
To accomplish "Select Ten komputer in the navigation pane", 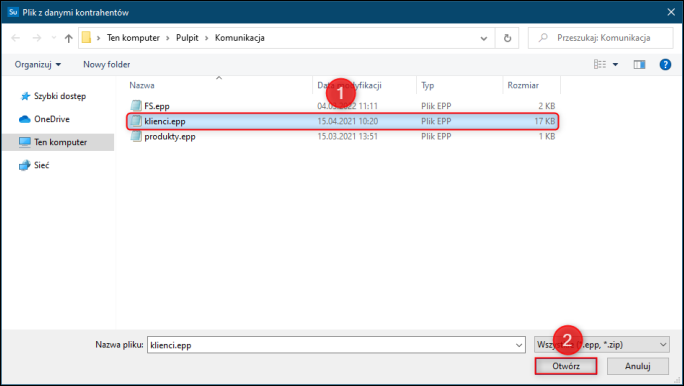I will pos(60,142).
